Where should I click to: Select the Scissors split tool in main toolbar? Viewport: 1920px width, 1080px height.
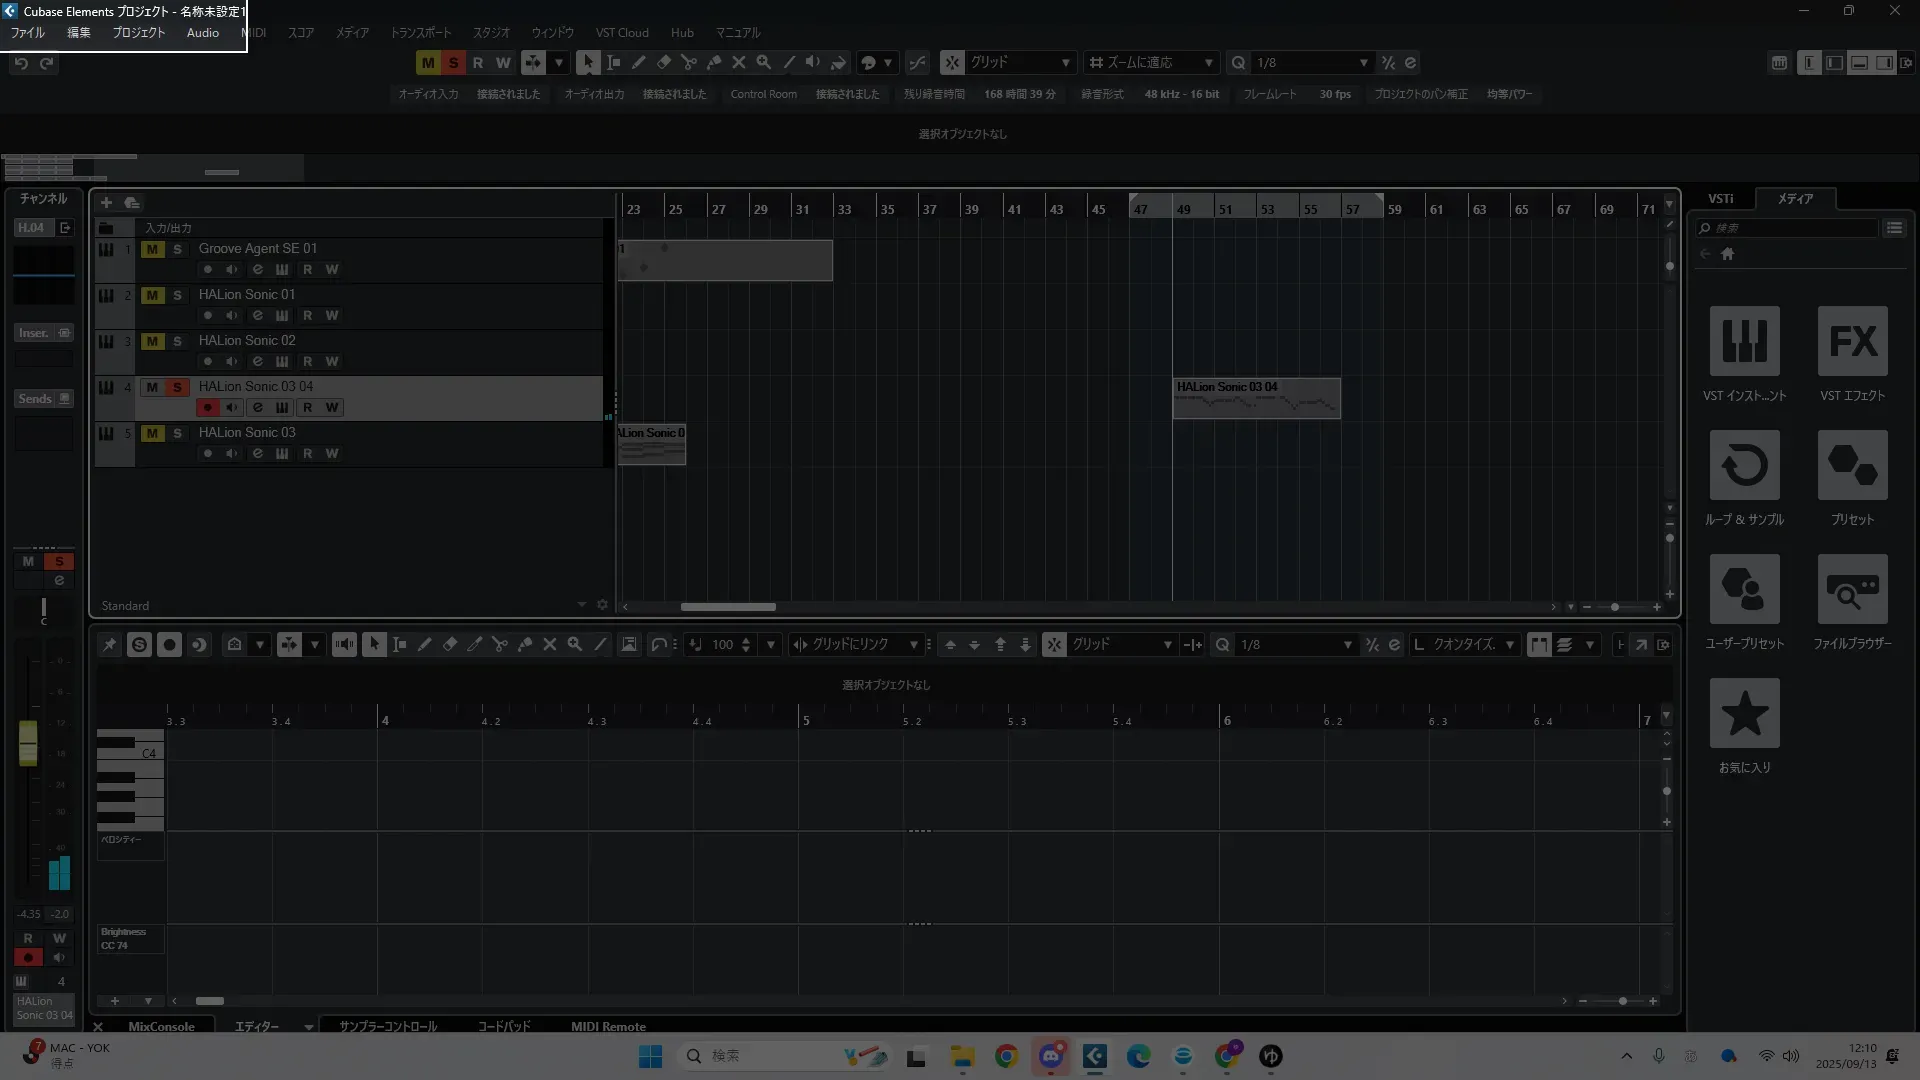[x=689, y=62]
